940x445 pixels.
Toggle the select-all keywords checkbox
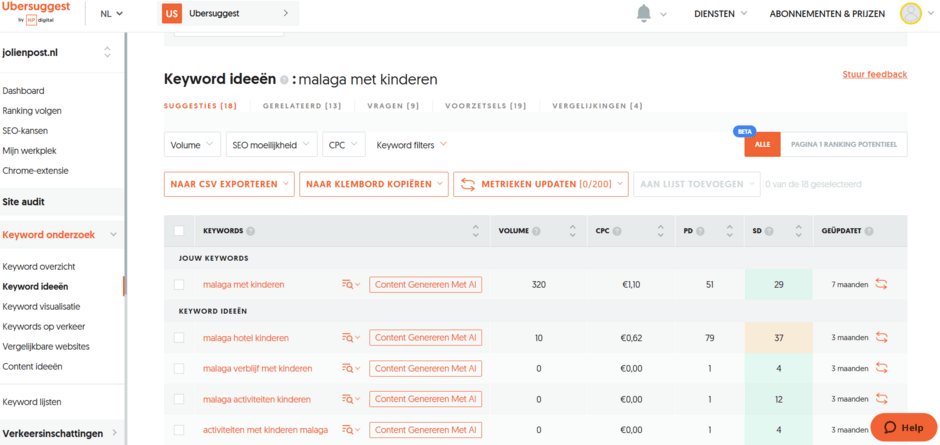tap(179, 231)
